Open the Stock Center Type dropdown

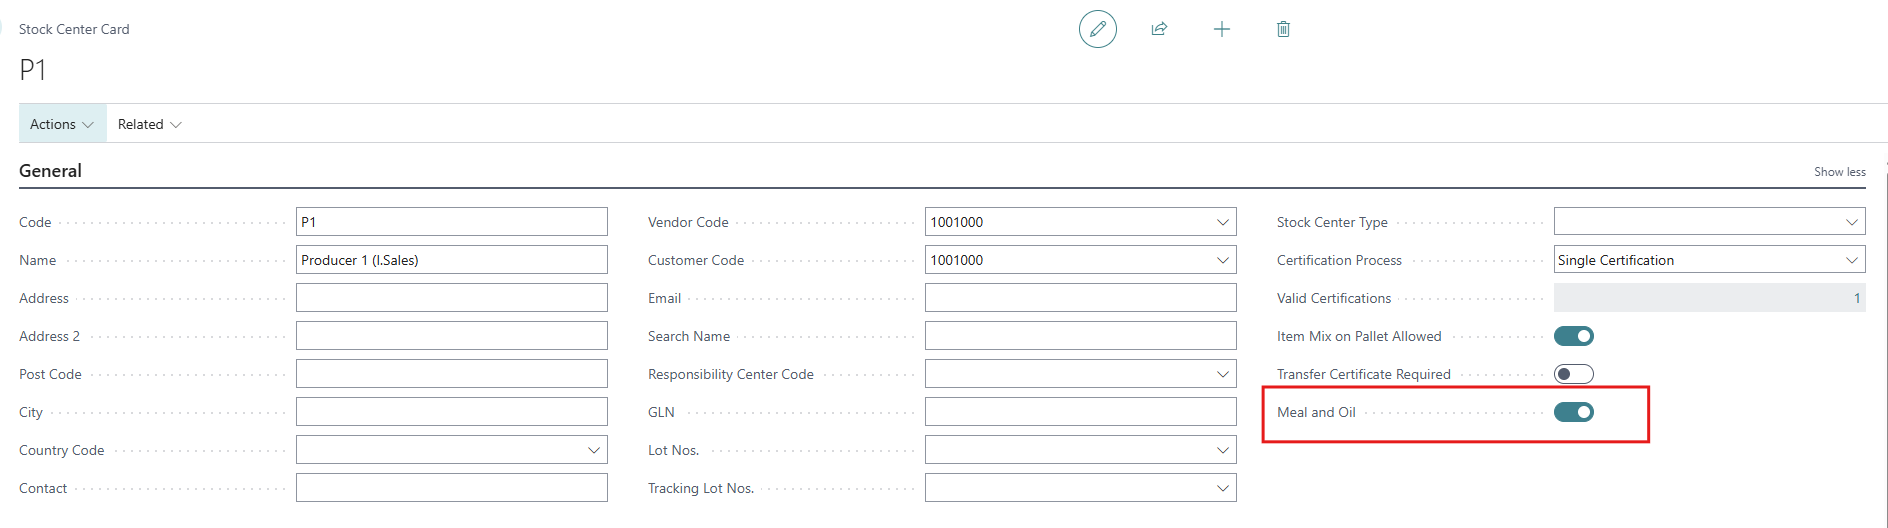tap(1851, 222)
